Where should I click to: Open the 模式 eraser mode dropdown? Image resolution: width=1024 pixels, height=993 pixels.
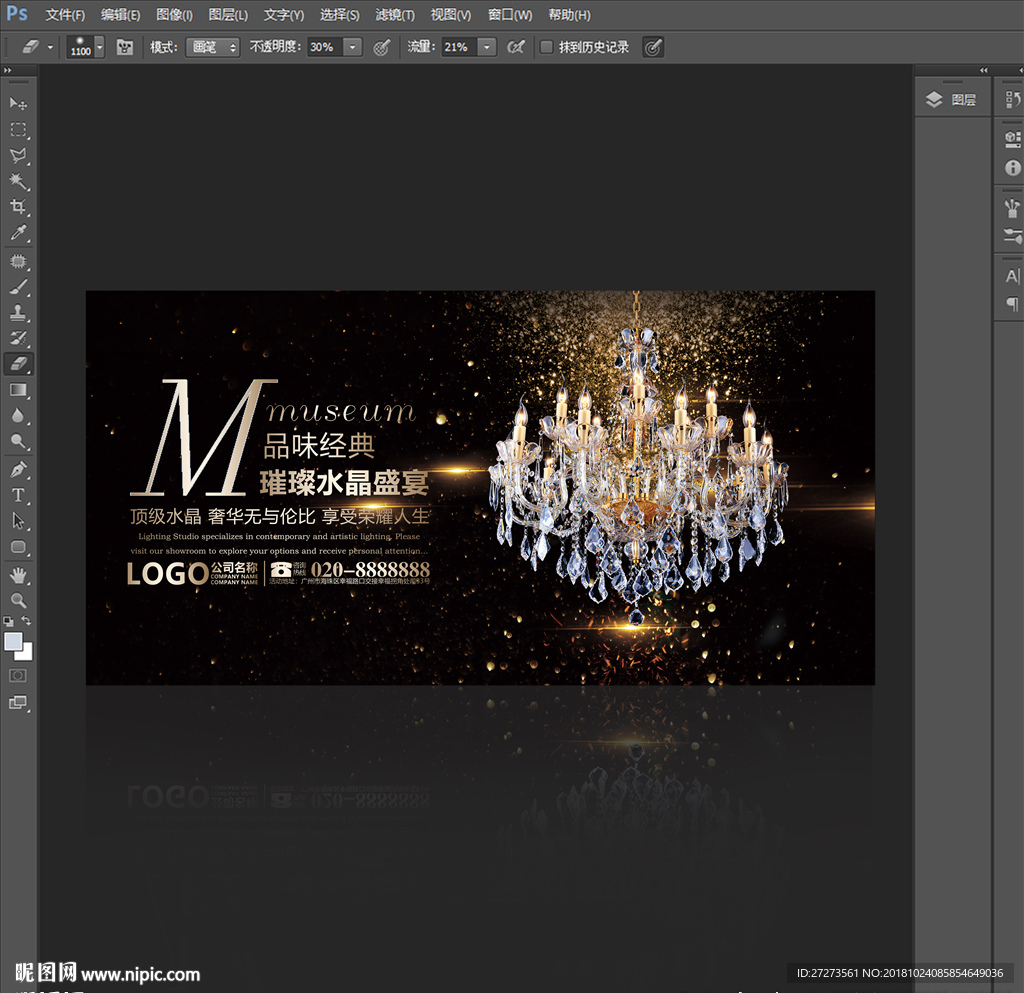(213, 47)
